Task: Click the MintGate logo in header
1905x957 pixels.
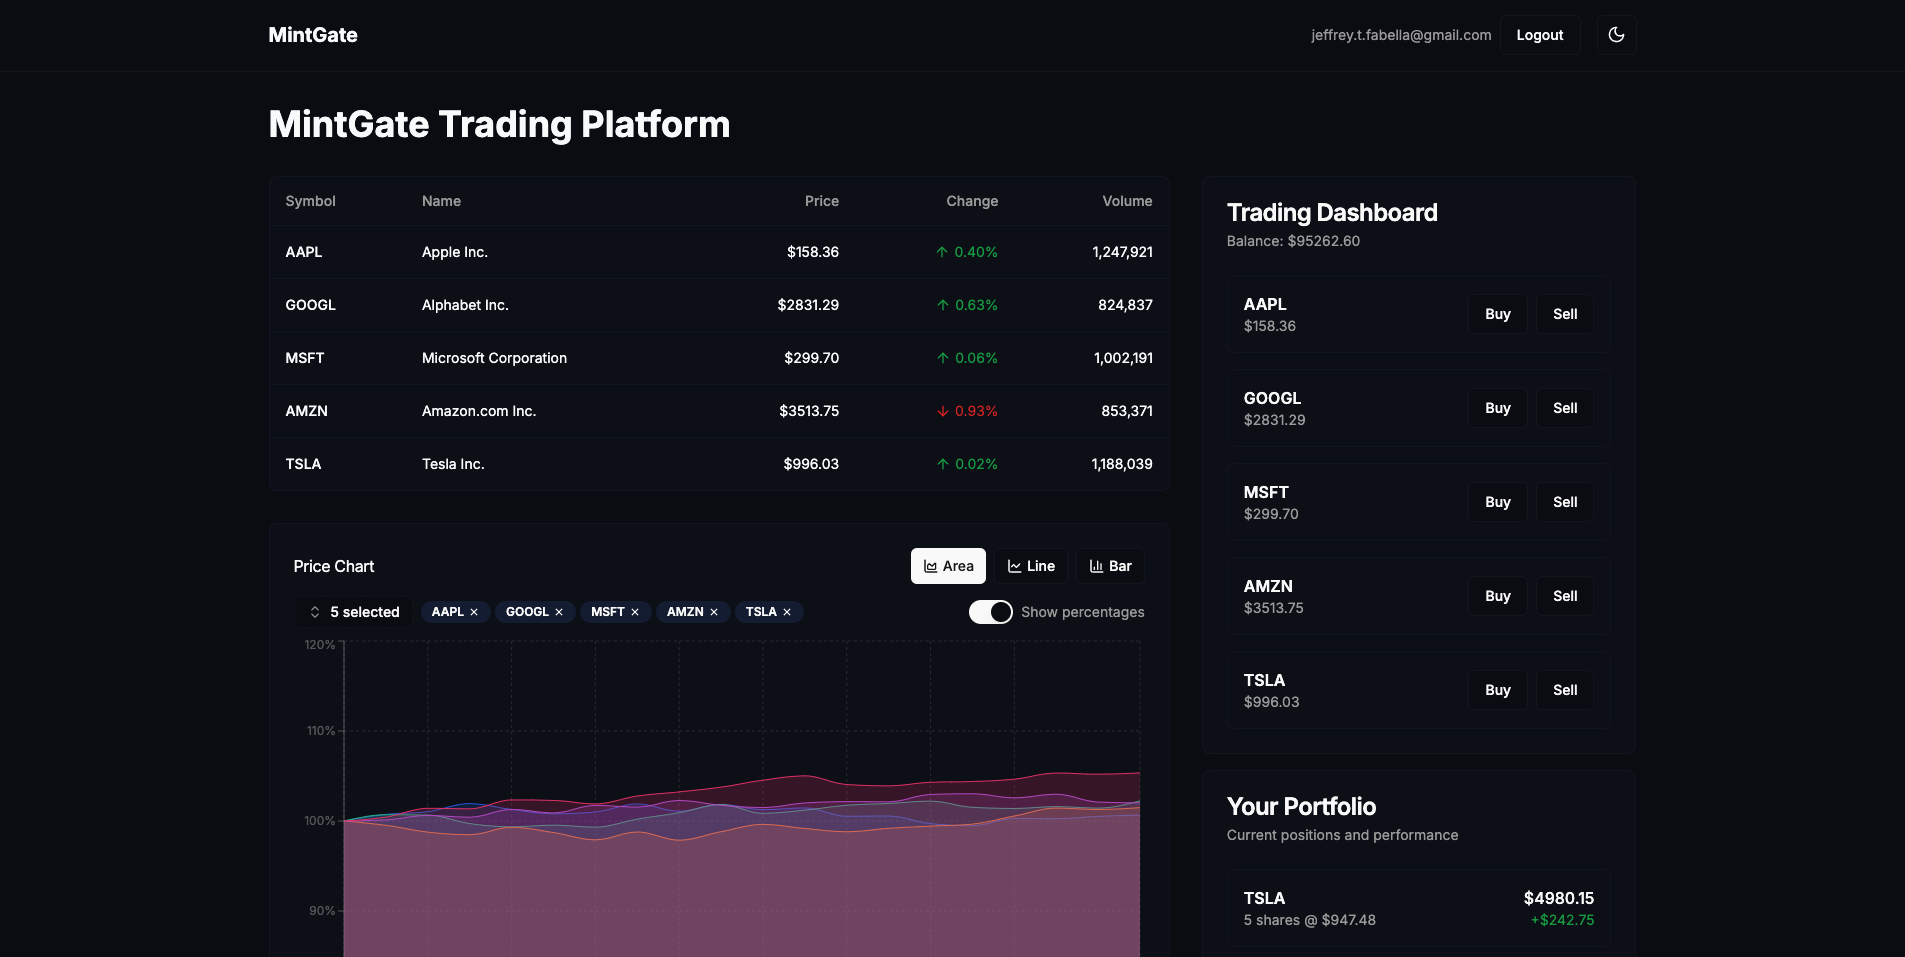Action: (313, 35)
